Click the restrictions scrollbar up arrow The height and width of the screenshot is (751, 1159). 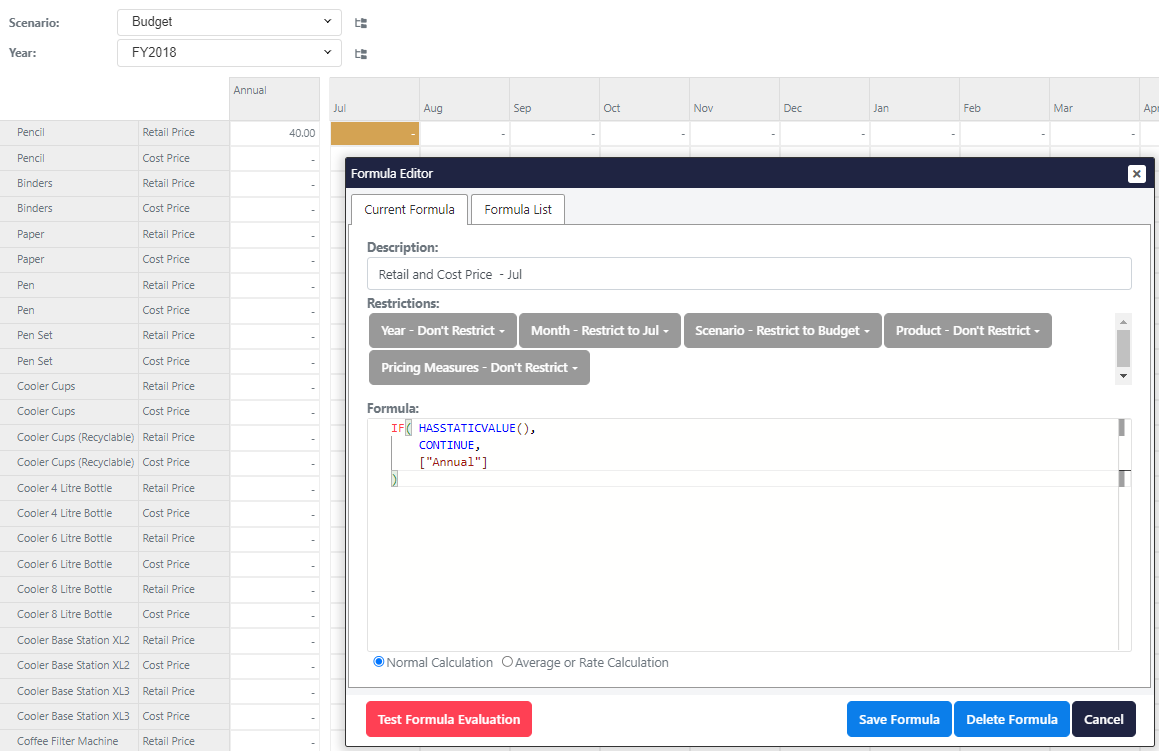coord(1123,321)
